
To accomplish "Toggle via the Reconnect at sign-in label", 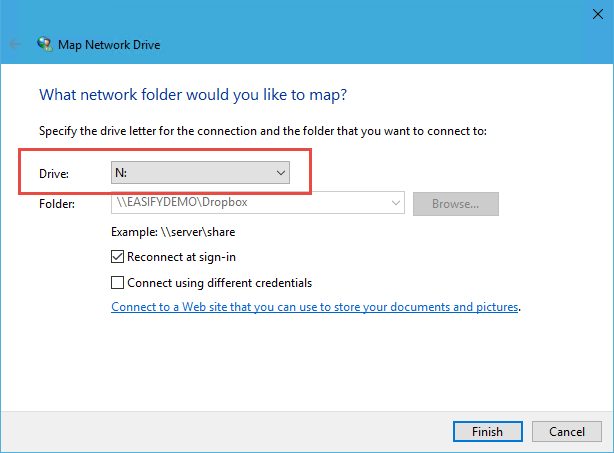I will 176,257.
